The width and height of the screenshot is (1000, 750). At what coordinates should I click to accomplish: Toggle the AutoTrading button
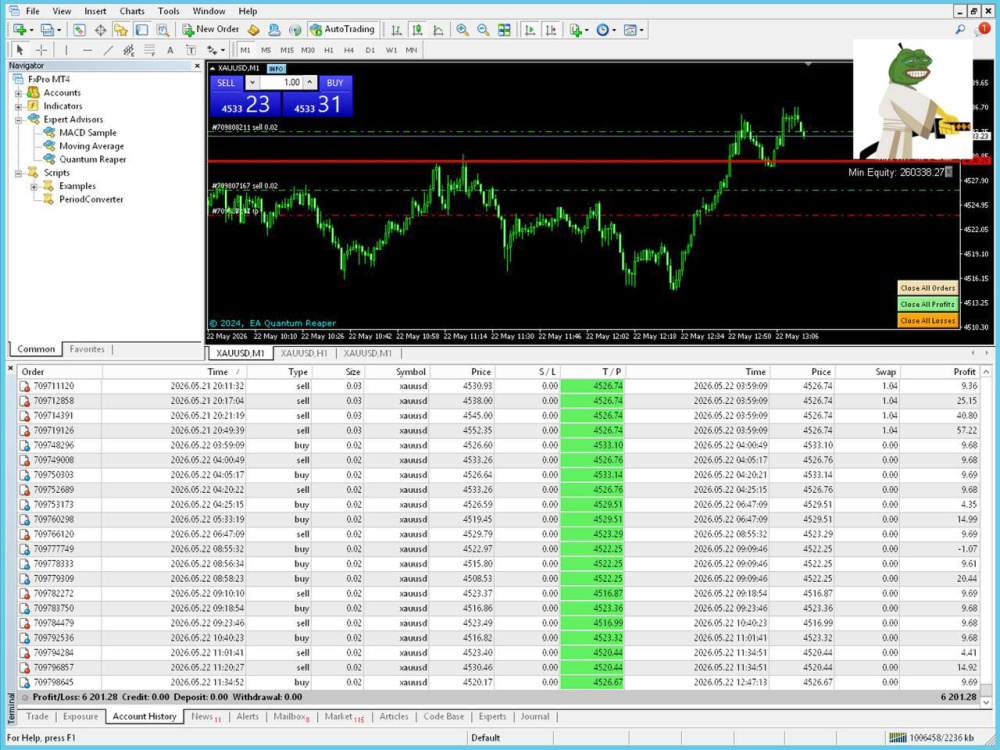point(342,29)
